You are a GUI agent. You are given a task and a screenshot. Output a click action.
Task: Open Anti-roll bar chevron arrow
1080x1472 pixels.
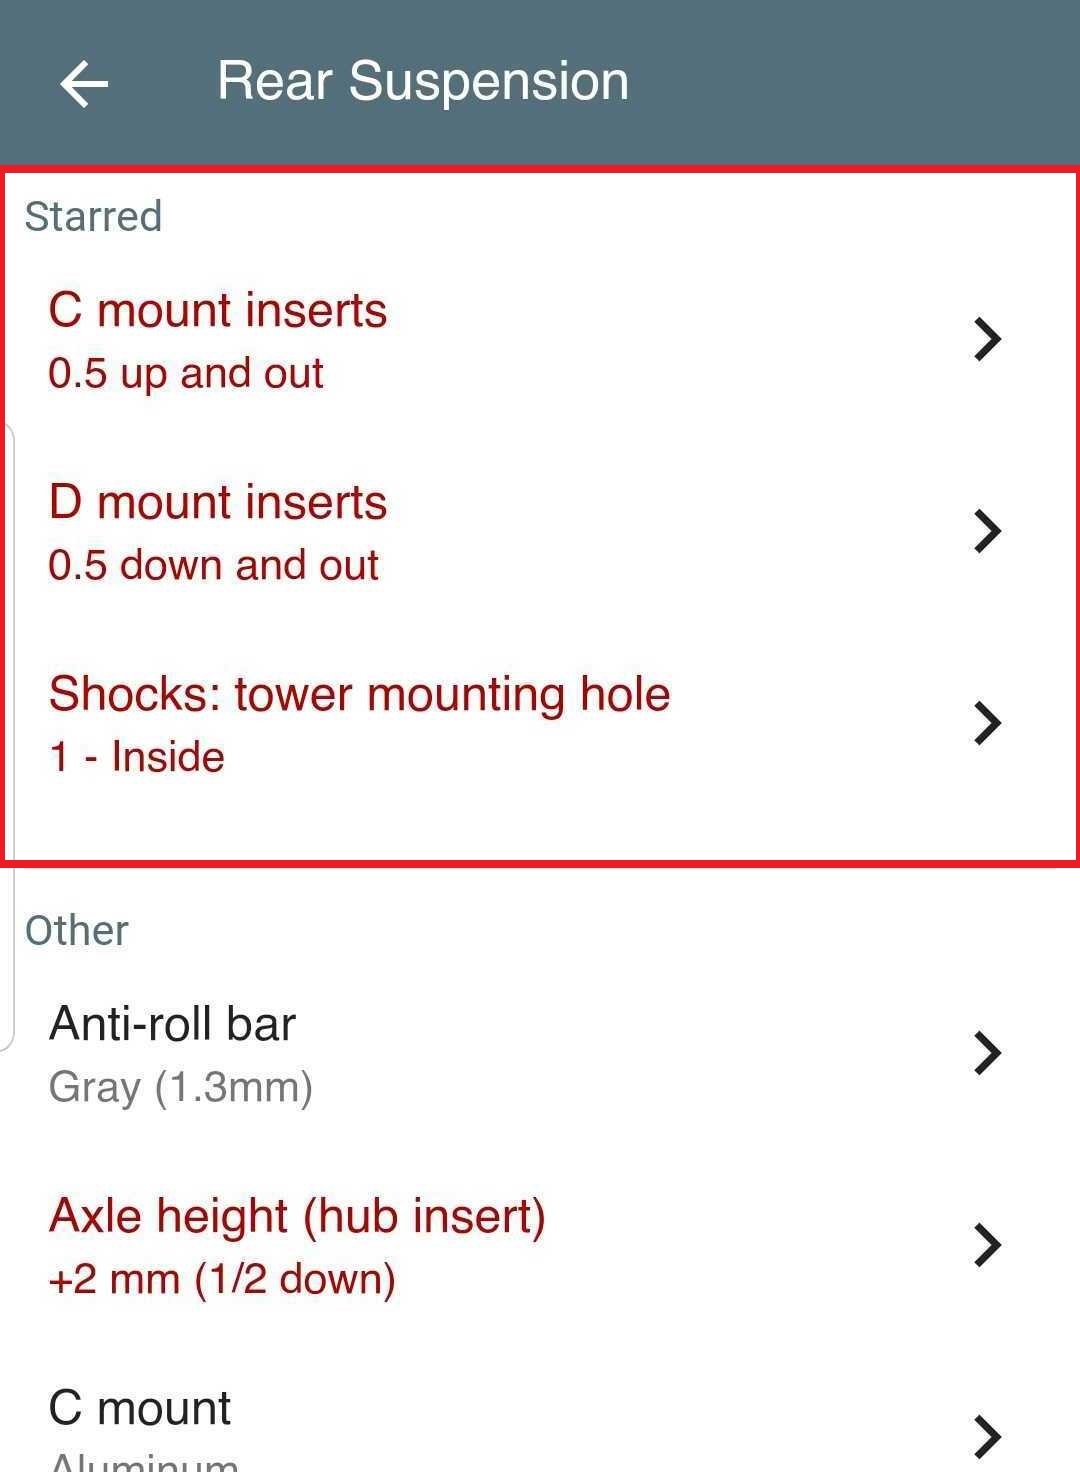(x=987, y=1053)
